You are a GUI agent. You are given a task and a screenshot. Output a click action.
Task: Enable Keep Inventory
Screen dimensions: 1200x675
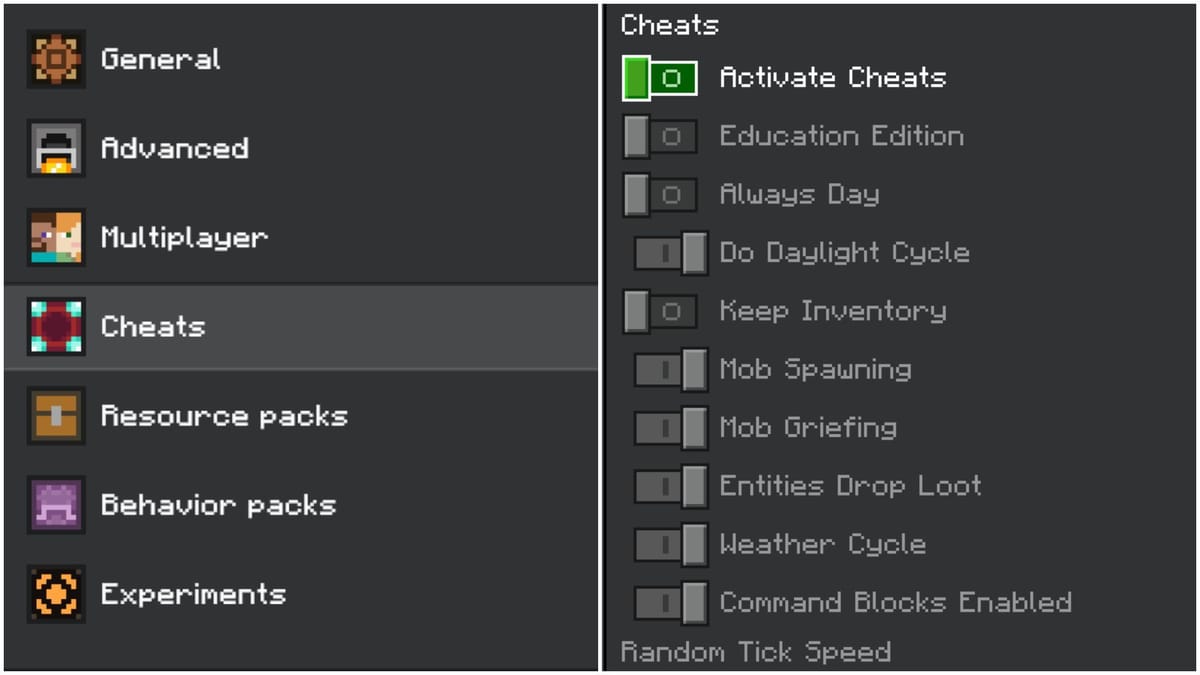point(656,311)
